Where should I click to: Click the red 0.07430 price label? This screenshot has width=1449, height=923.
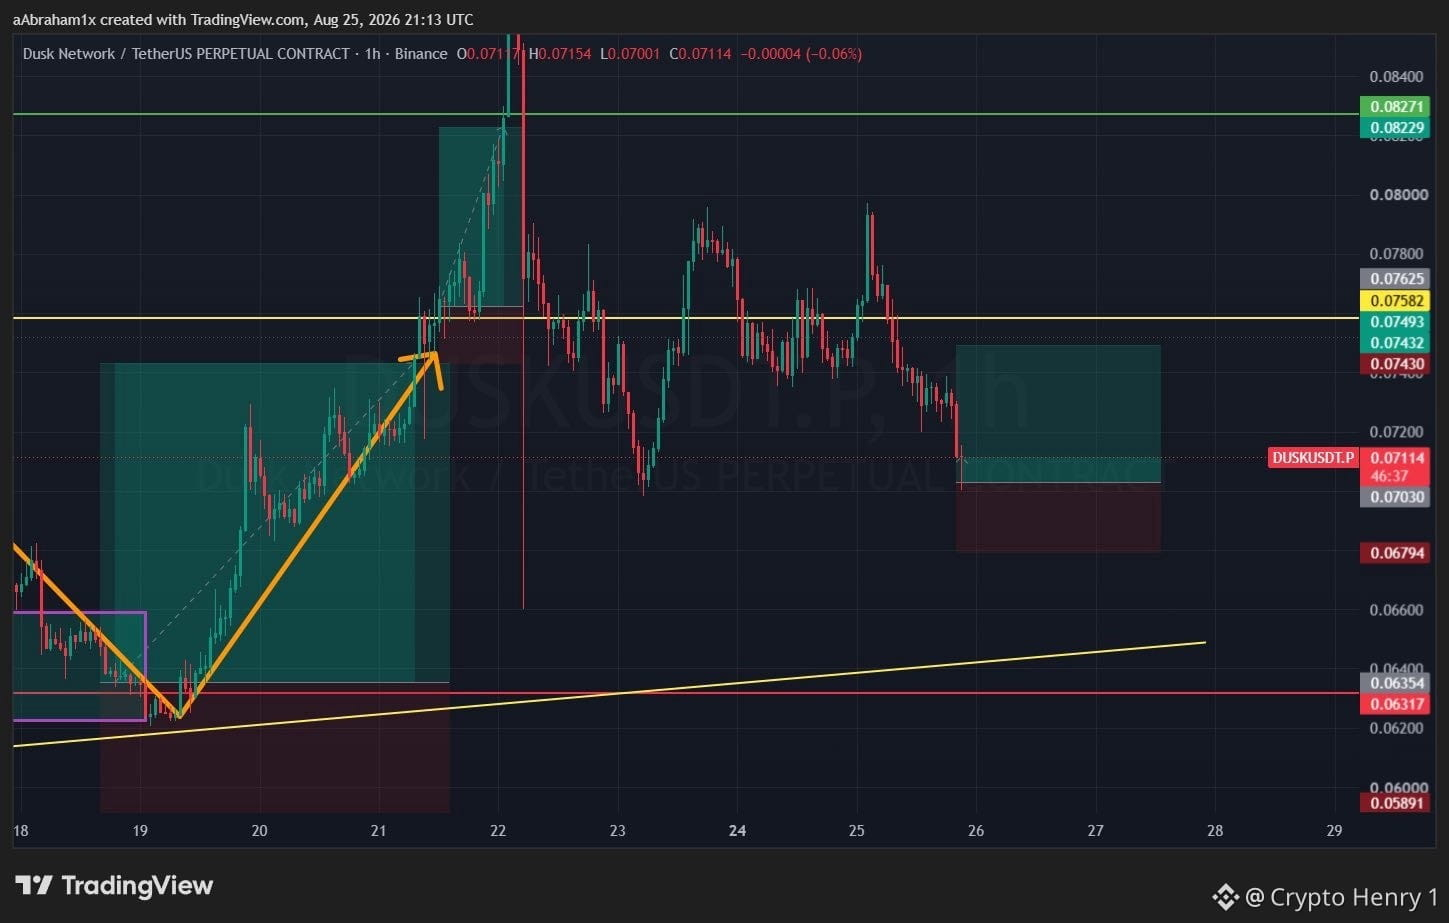click(x=1397, y=364)
